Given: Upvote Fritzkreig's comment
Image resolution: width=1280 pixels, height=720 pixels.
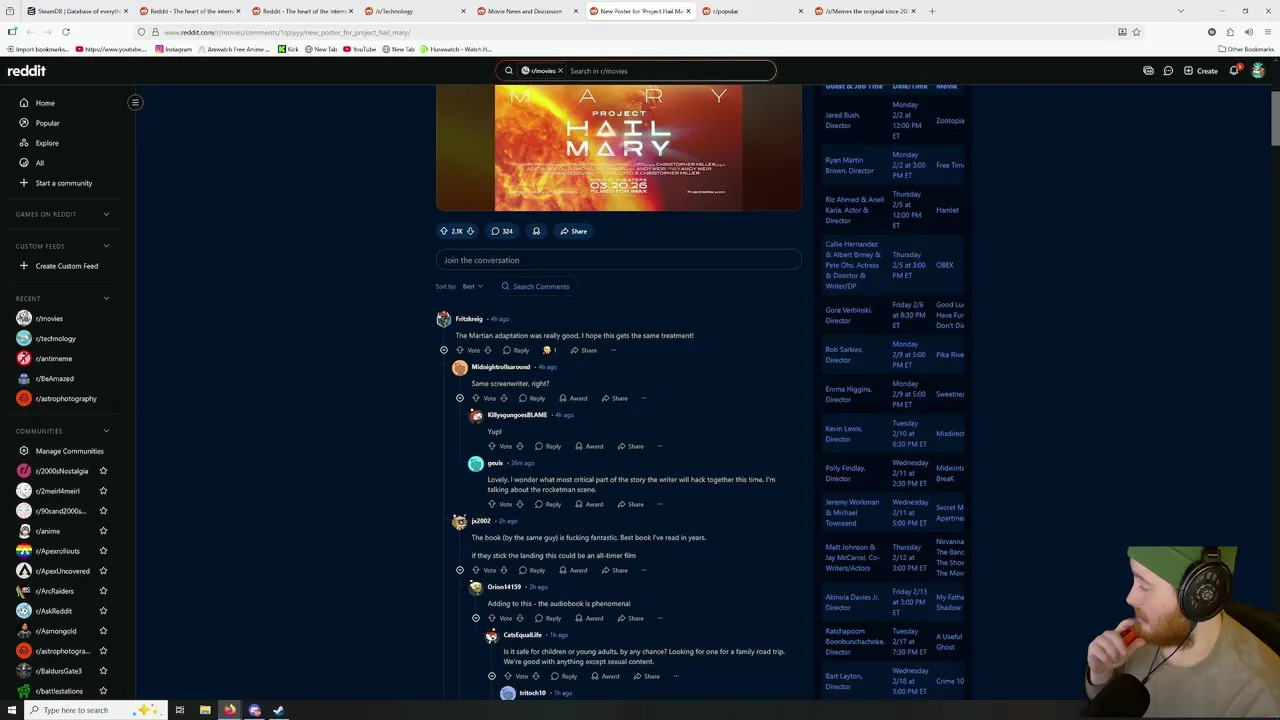Looking at the screenshot, I should (460, 350).
